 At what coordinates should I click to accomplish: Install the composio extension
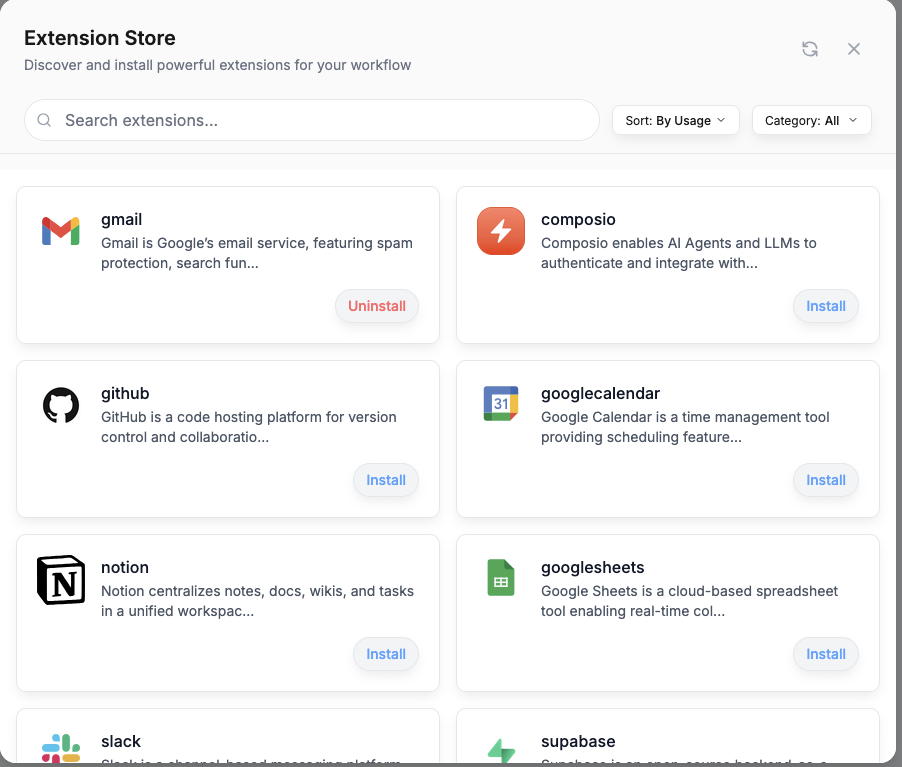825,306
